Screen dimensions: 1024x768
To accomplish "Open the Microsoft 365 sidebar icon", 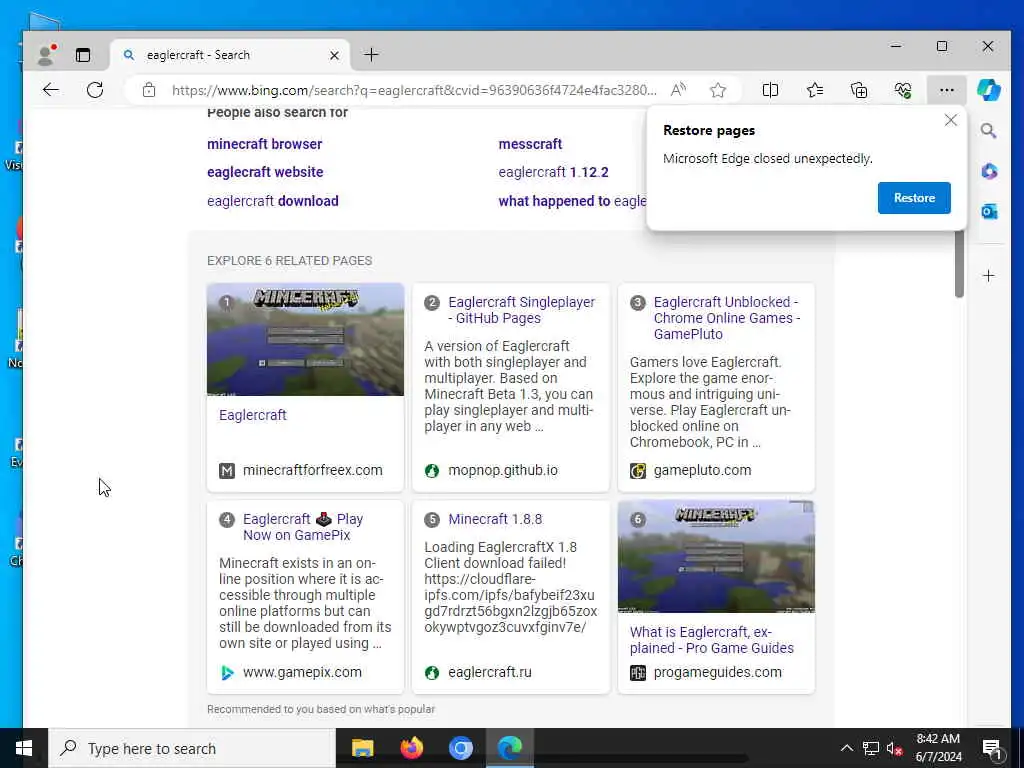I will pyautogui.click(x=989, y=172).
